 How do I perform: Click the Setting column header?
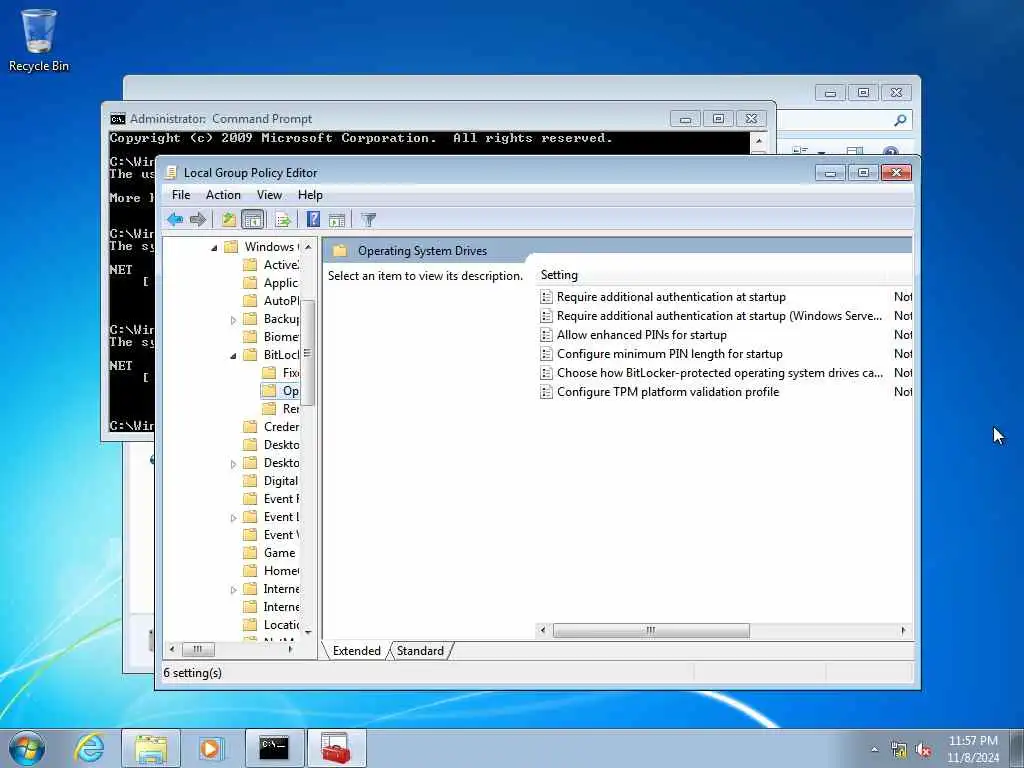tap(712, 275)
